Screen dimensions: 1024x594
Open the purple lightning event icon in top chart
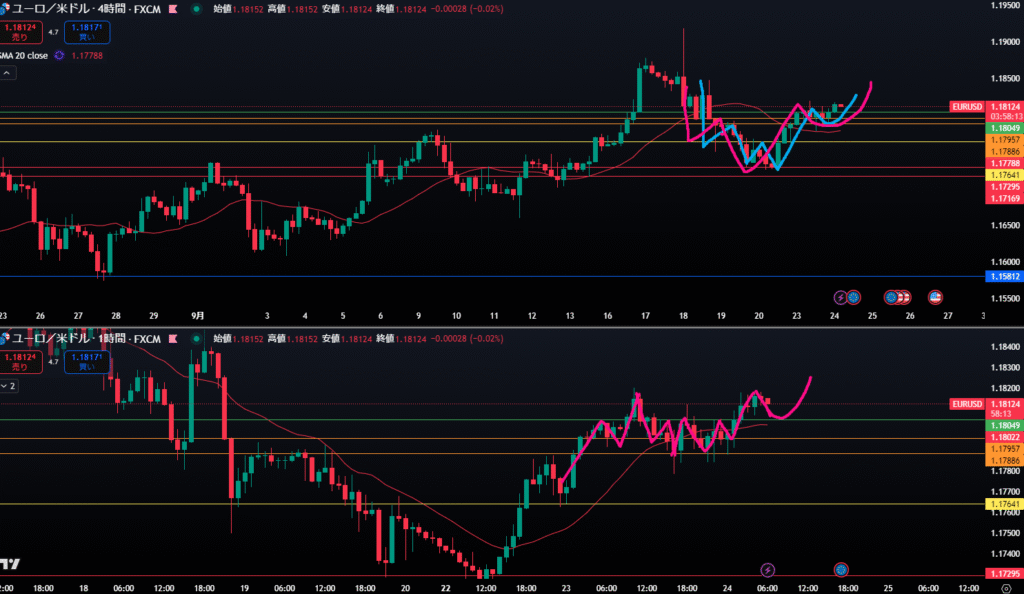point(840,296)
